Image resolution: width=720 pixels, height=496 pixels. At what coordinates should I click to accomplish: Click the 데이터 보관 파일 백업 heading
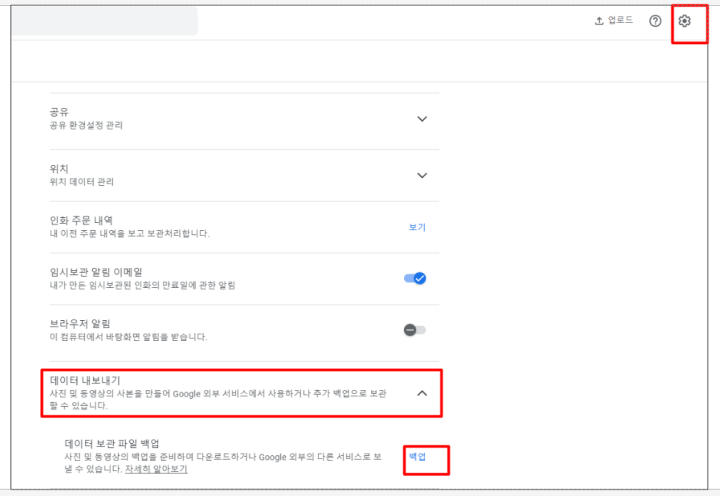(112, 444)
